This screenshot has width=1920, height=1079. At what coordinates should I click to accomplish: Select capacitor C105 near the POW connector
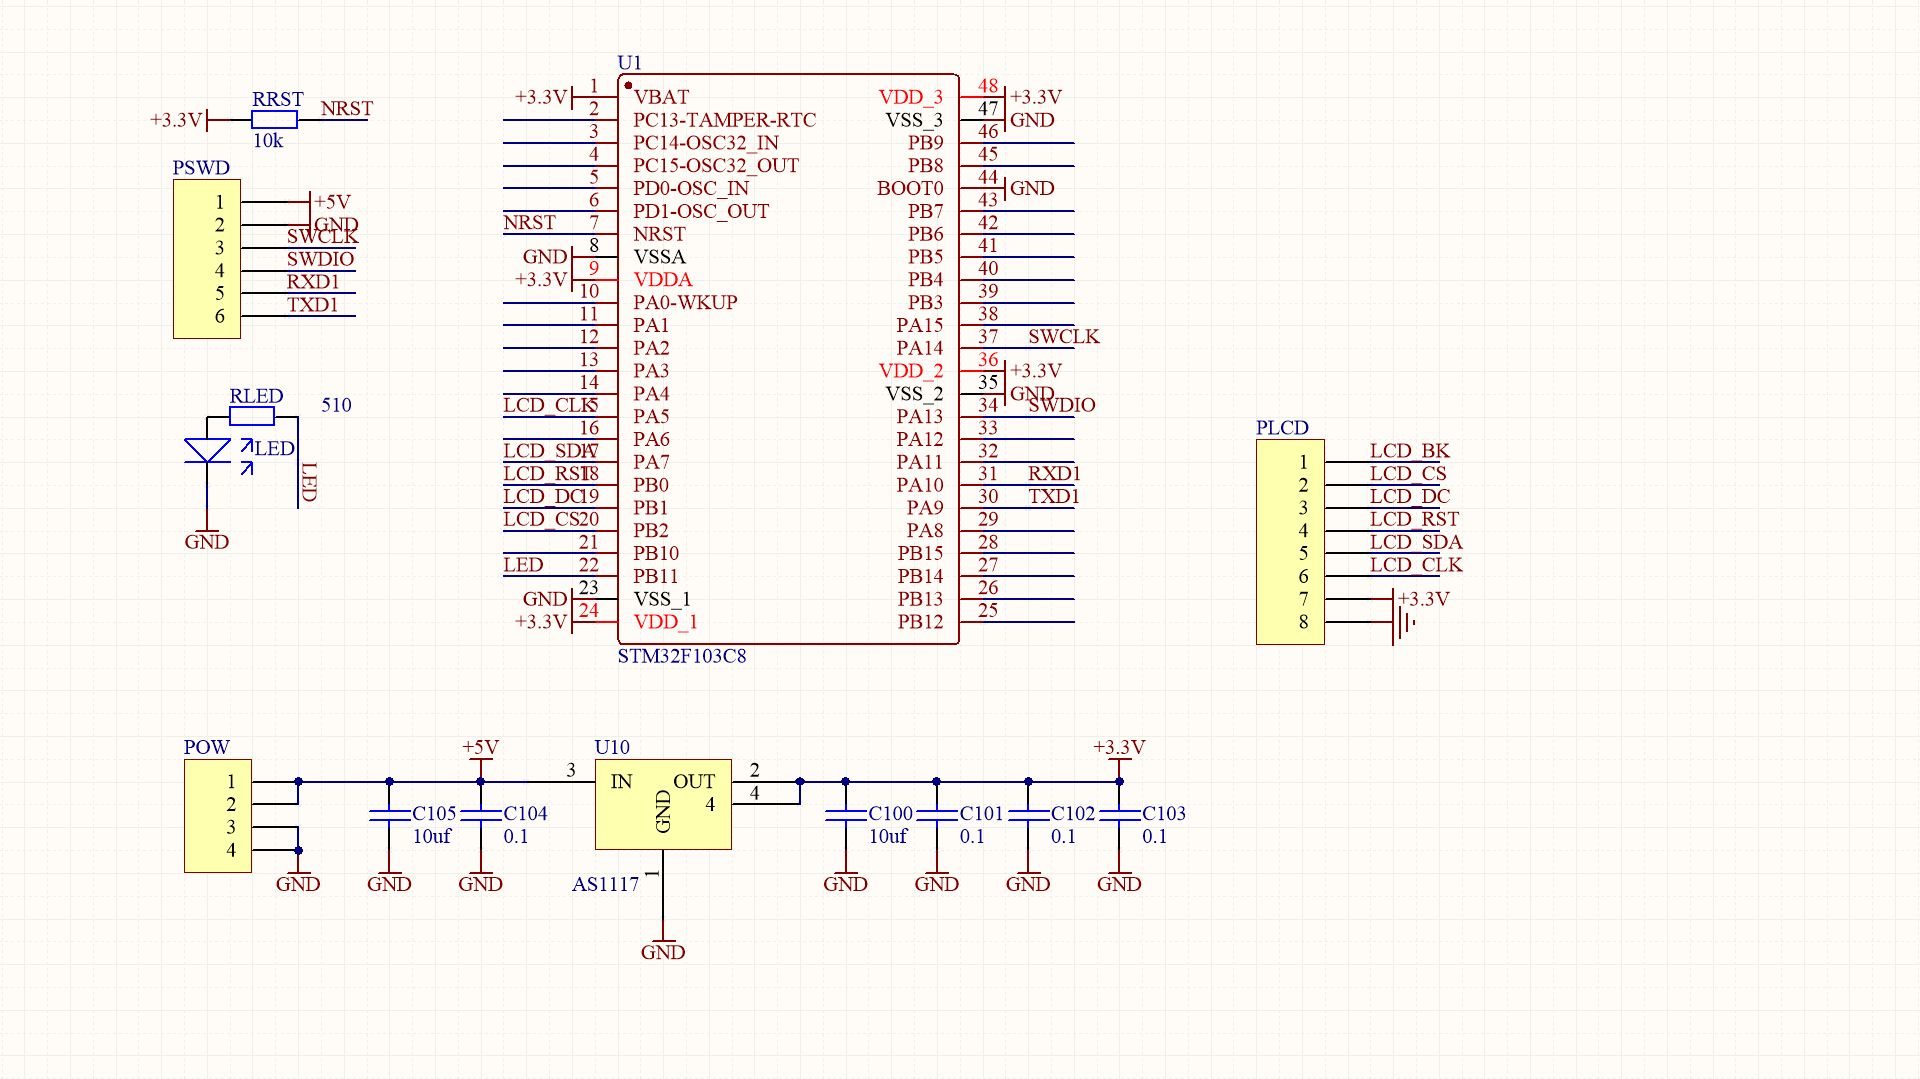pyautogui.click(x=390, y=815)
